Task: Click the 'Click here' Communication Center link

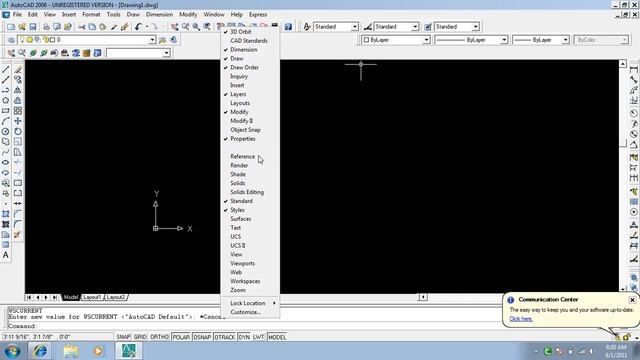Action: [521, 319]
